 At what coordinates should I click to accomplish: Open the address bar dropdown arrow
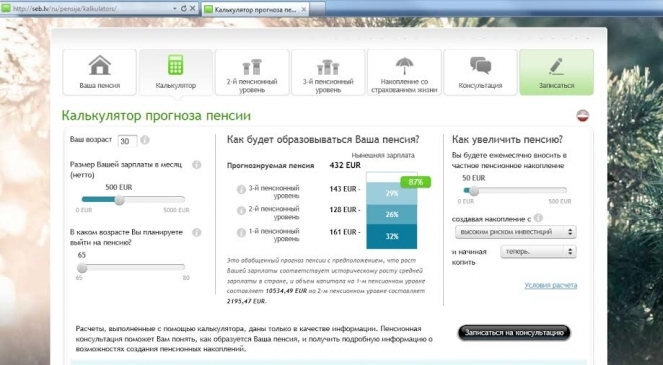click(x=175, y=8)
